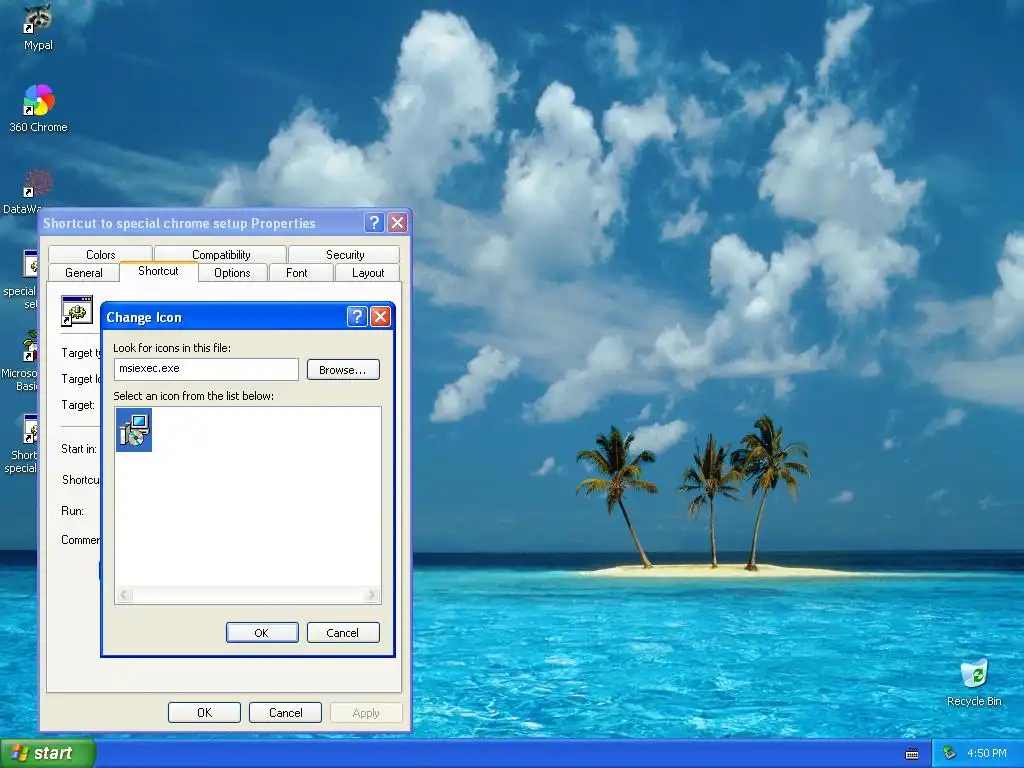Click the icon list left scroll arrow

pos(125,594)
